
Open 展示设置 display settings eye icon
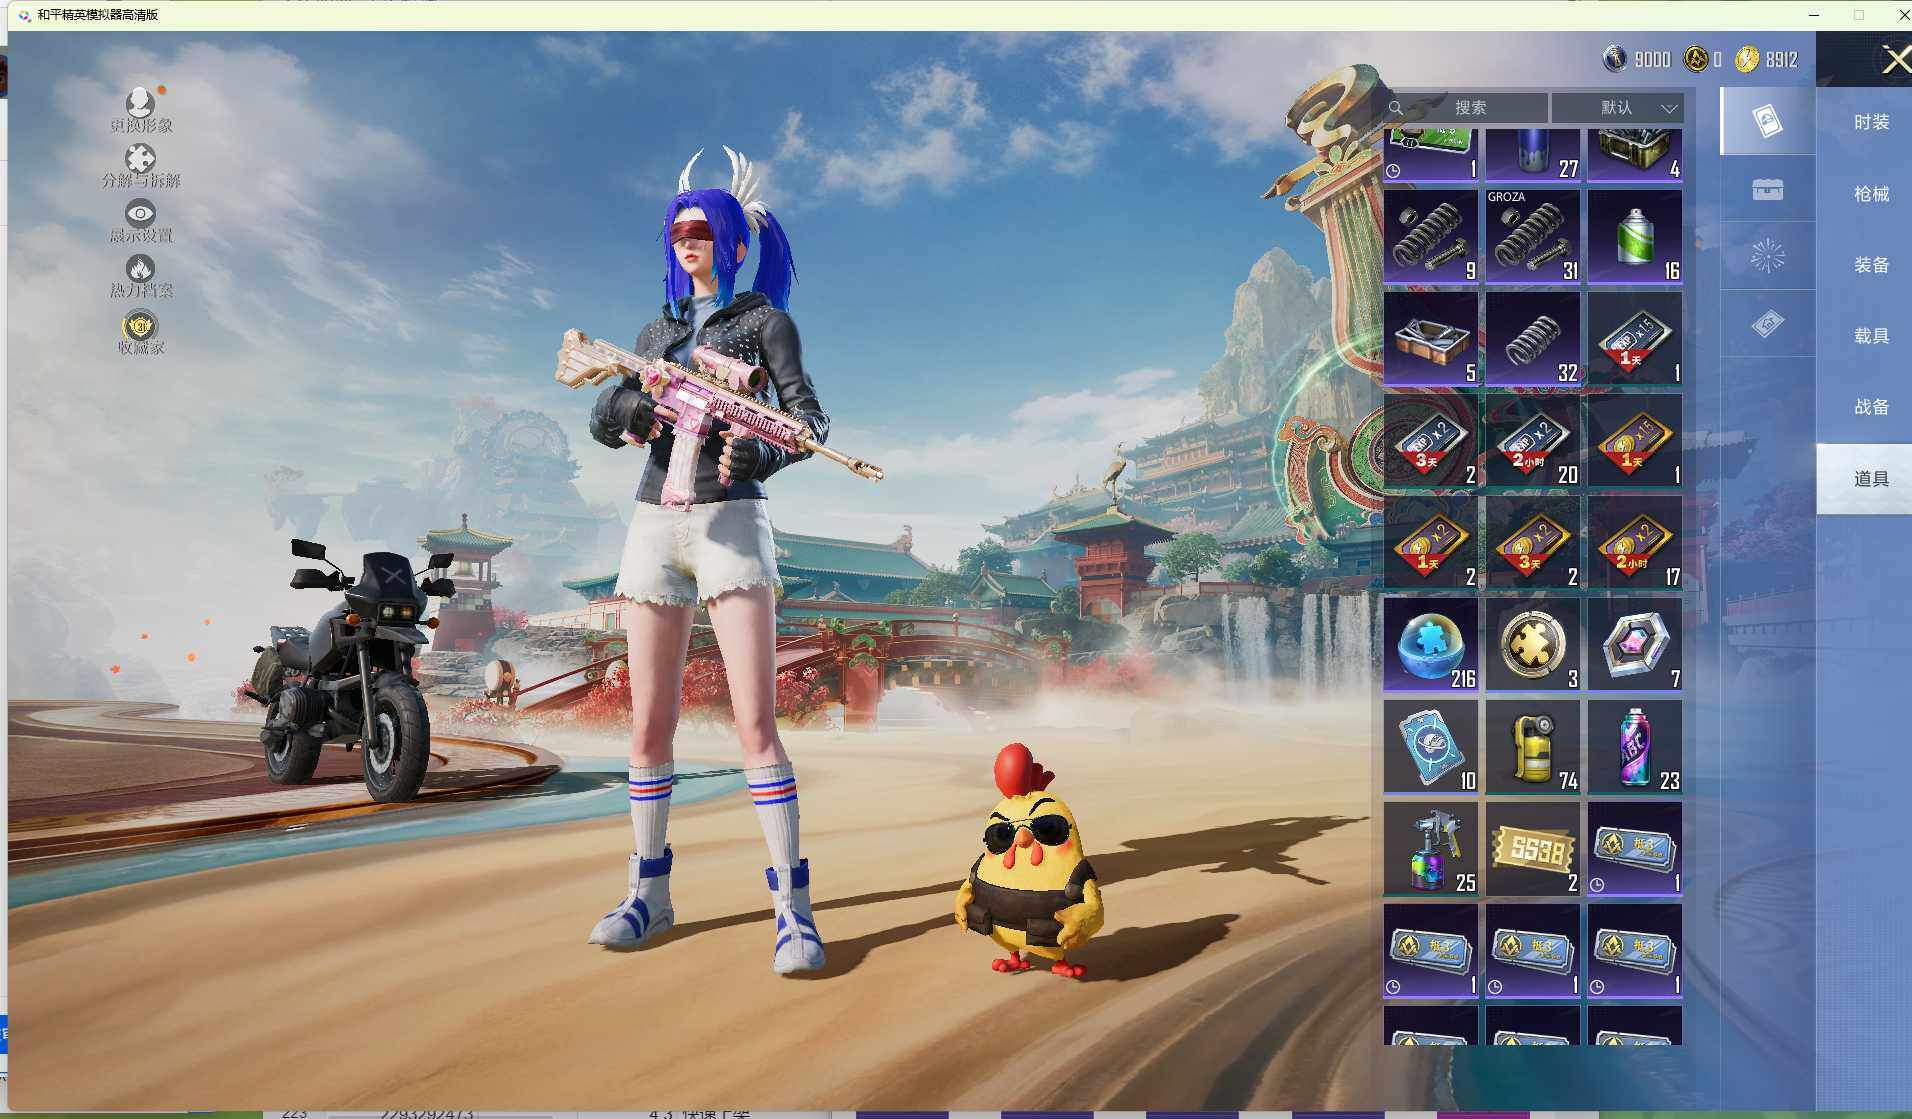point(140,221)
